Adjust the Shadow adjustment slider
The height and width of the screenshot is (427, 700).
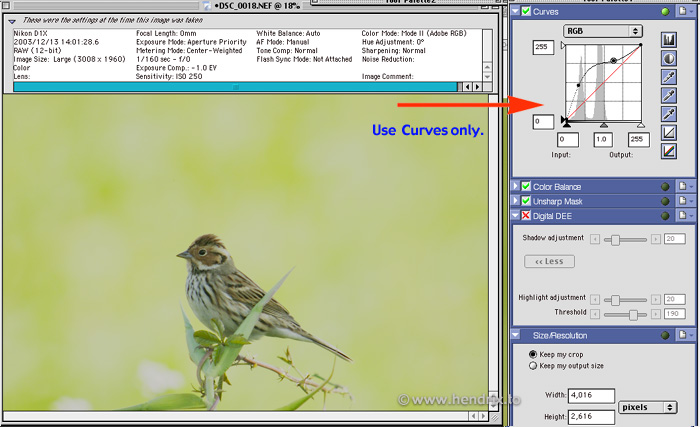click(615, 240)
